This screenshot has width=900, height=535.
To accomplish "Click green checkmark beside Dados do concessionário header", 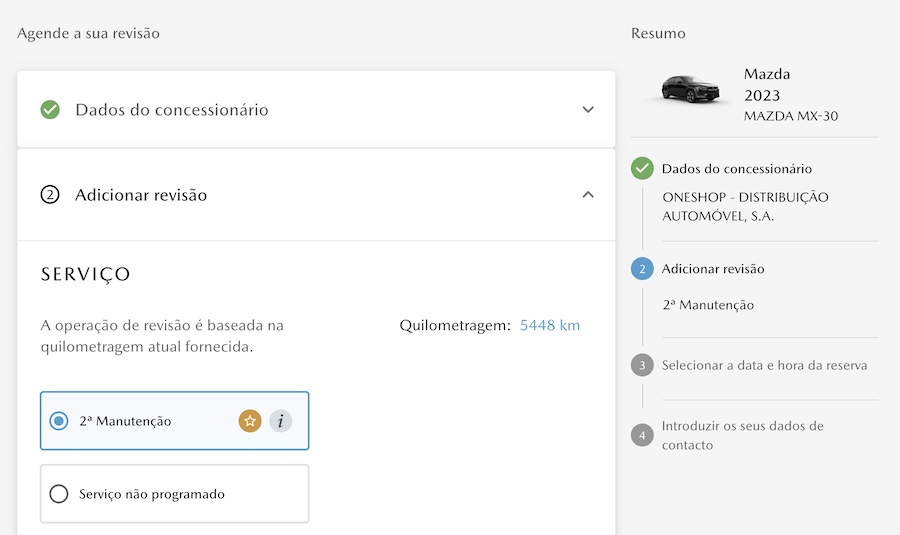I will 50,110.
